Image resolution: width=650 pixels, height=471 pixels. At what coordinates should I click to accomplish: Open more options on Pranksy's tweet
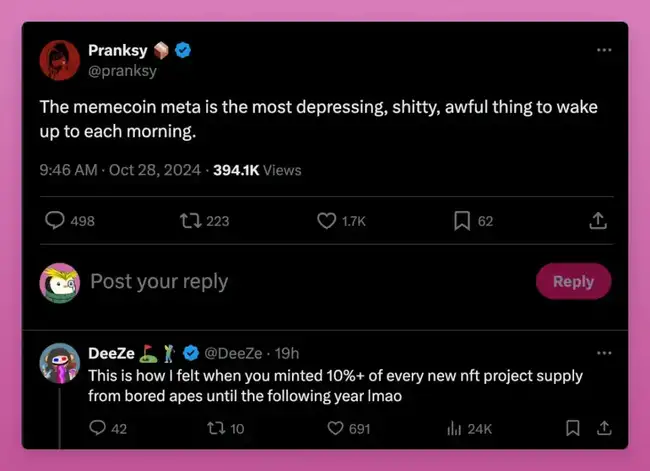tap(604, 50)
